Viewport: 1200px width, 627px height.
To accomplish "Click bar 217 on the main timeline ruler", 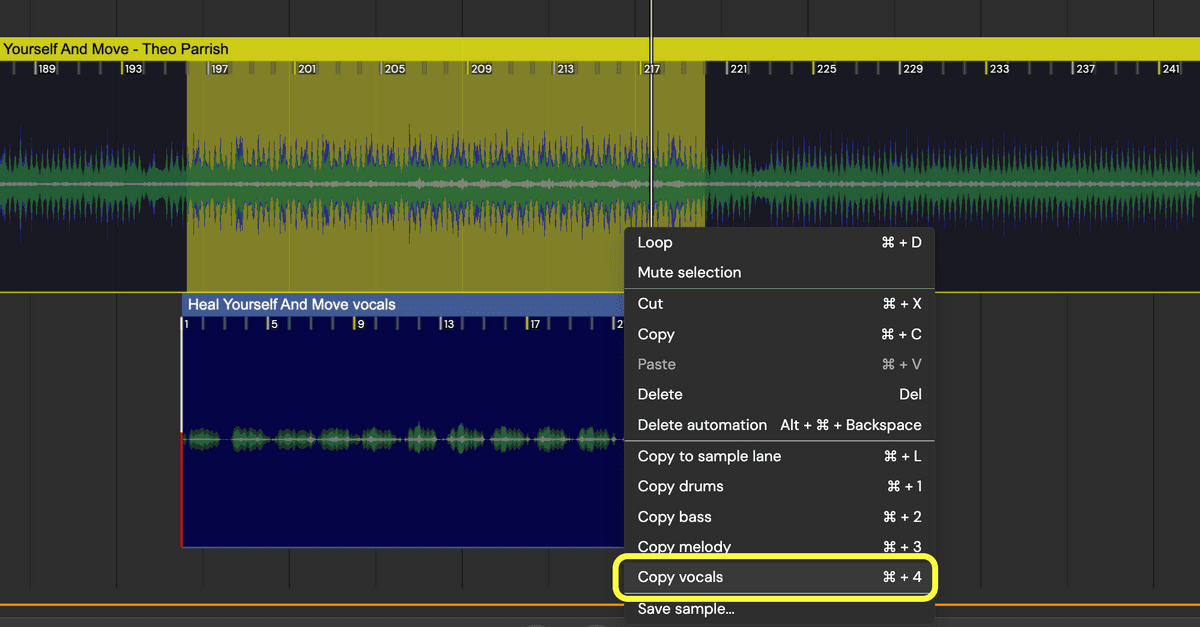I will click(x=650, y=68).
